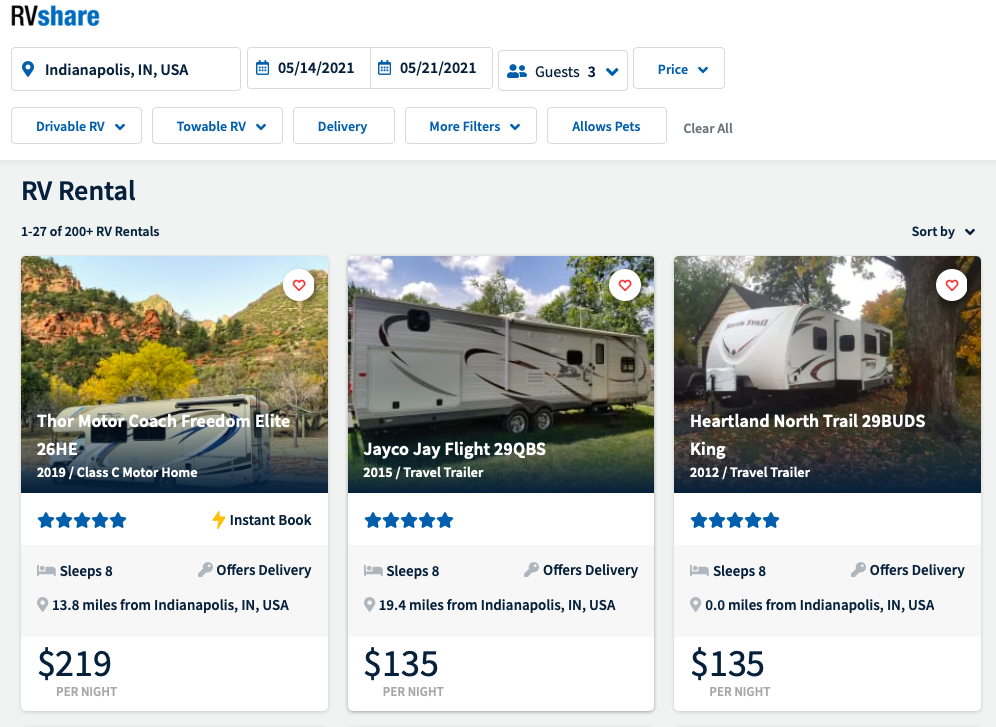996x727 pixels.
Task: Open the Price filter dropdown
Action: click(x=679, y=69)
